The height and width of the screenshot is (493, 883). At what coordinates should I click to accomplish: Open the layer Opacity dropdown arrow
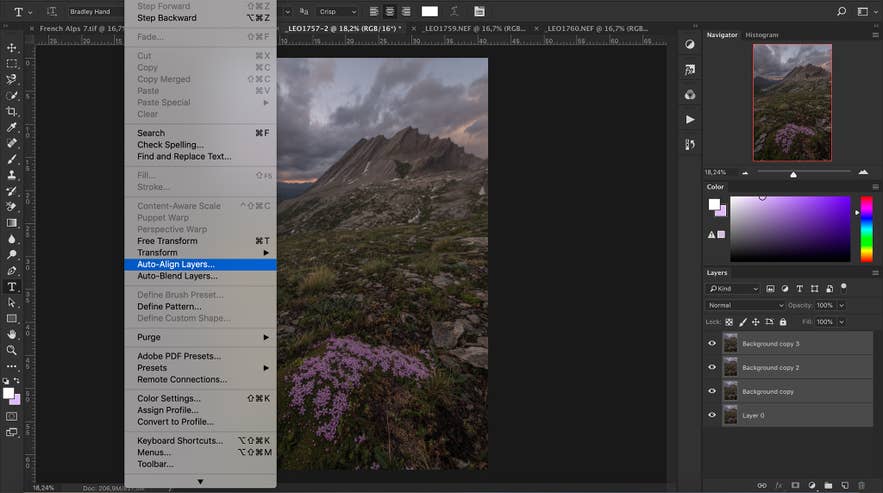coord(841,305)
